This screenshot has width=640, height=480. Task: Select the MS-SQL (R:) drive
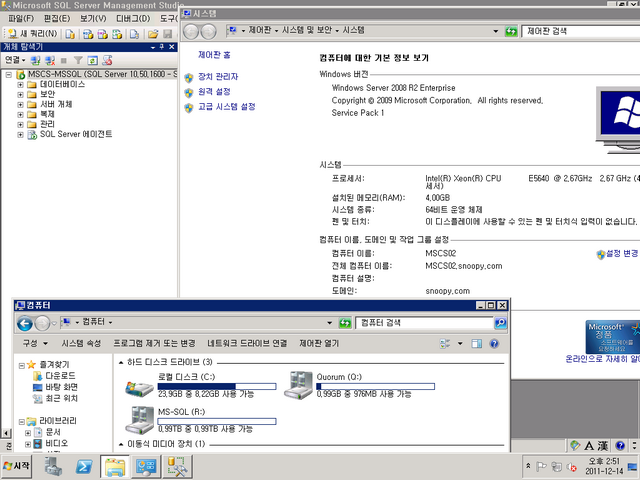click(x=200, y=420)
